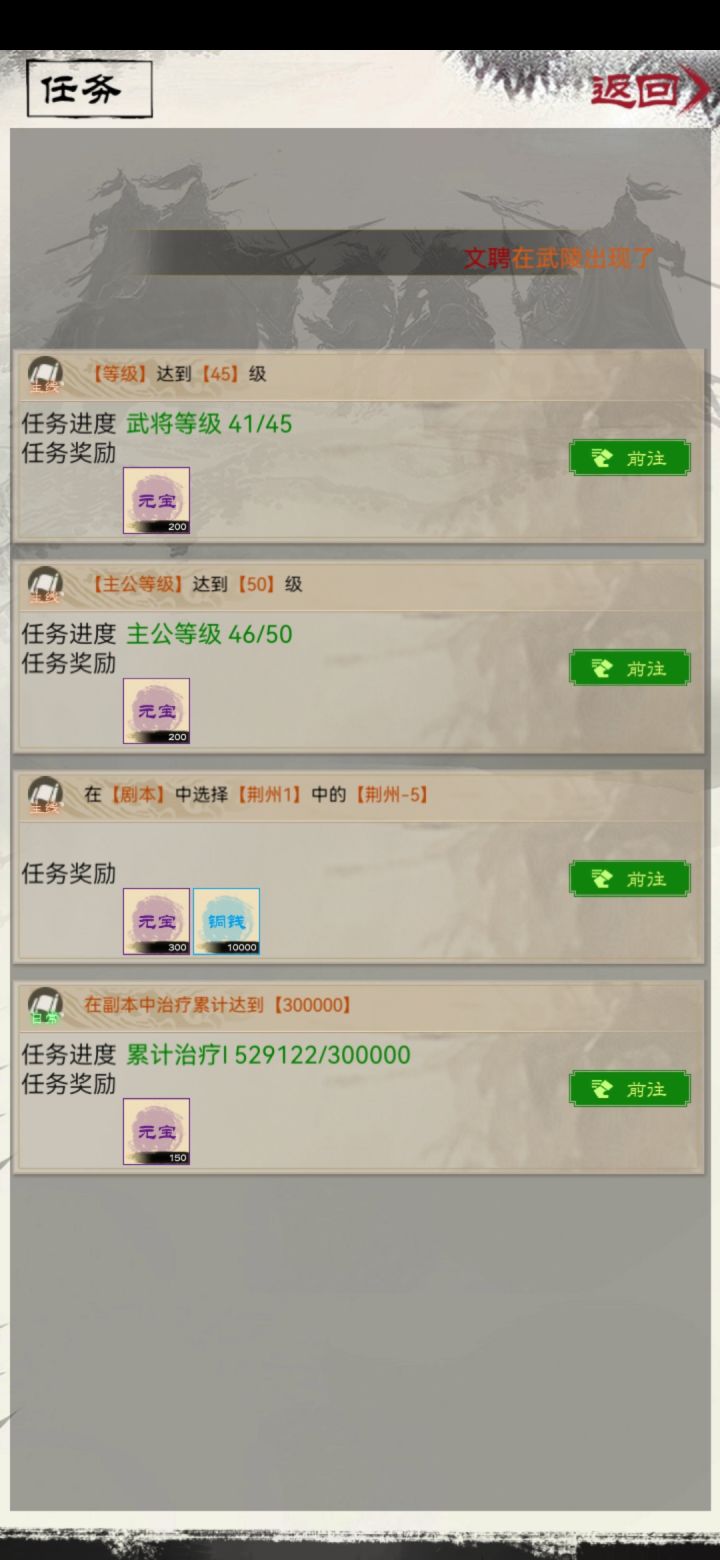Select the 元宝 150 reward icon
This screenshot has height=1560, width=720.
pyautogui.click(x=156, y=1132)
